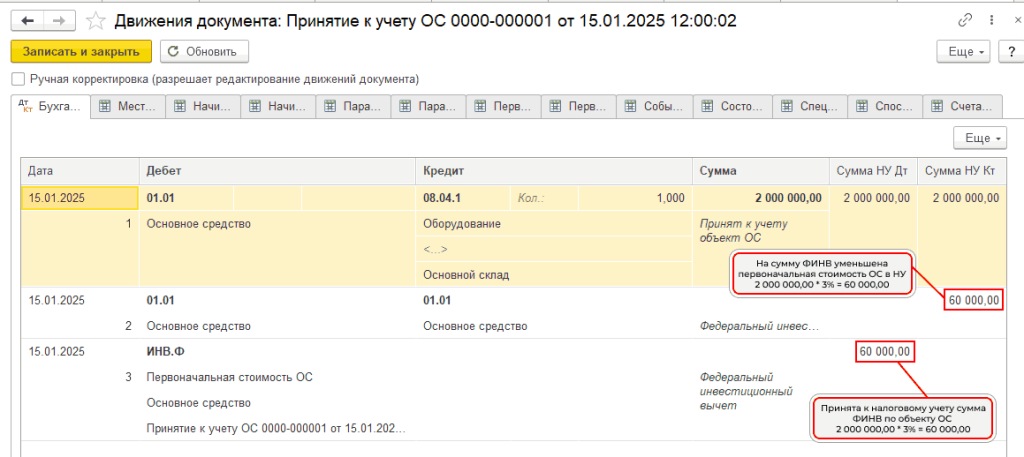Go back with the left arrow icon
This screenshot has width=1024, height=457.
[x=27, y=20]
